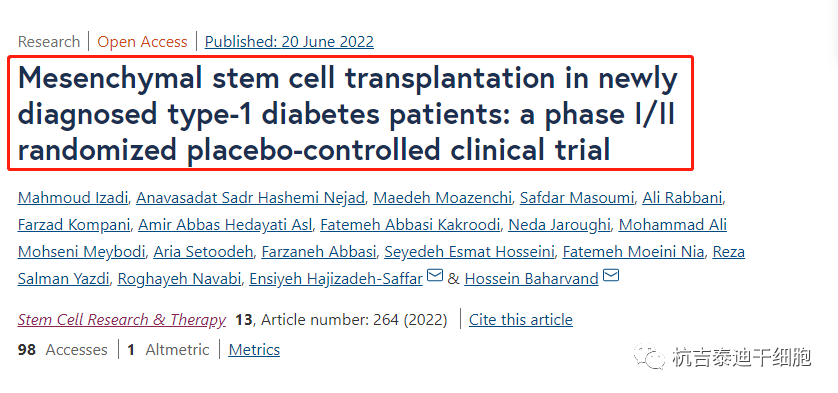Open author Mahmoud Izadi's profile link

(x=73, y=198)
